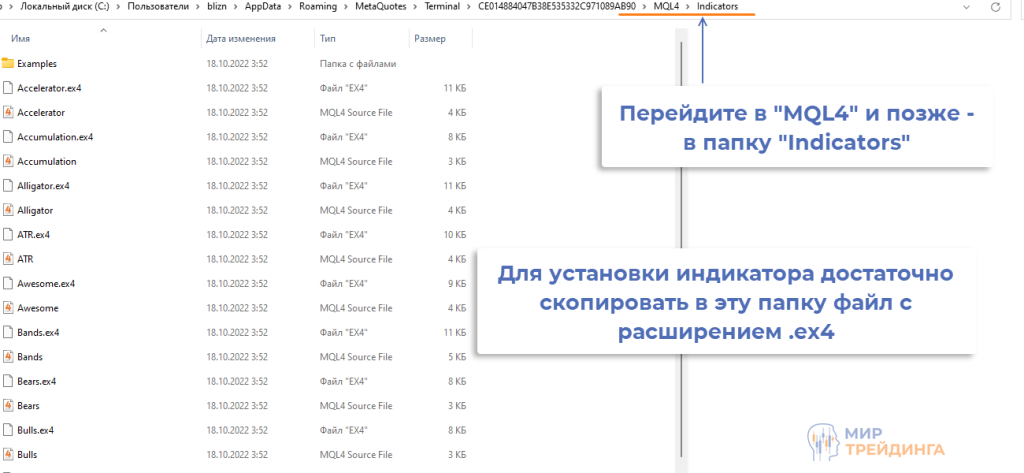
Task: Click the Awesome source file icon
Action: tap(8, 308)
